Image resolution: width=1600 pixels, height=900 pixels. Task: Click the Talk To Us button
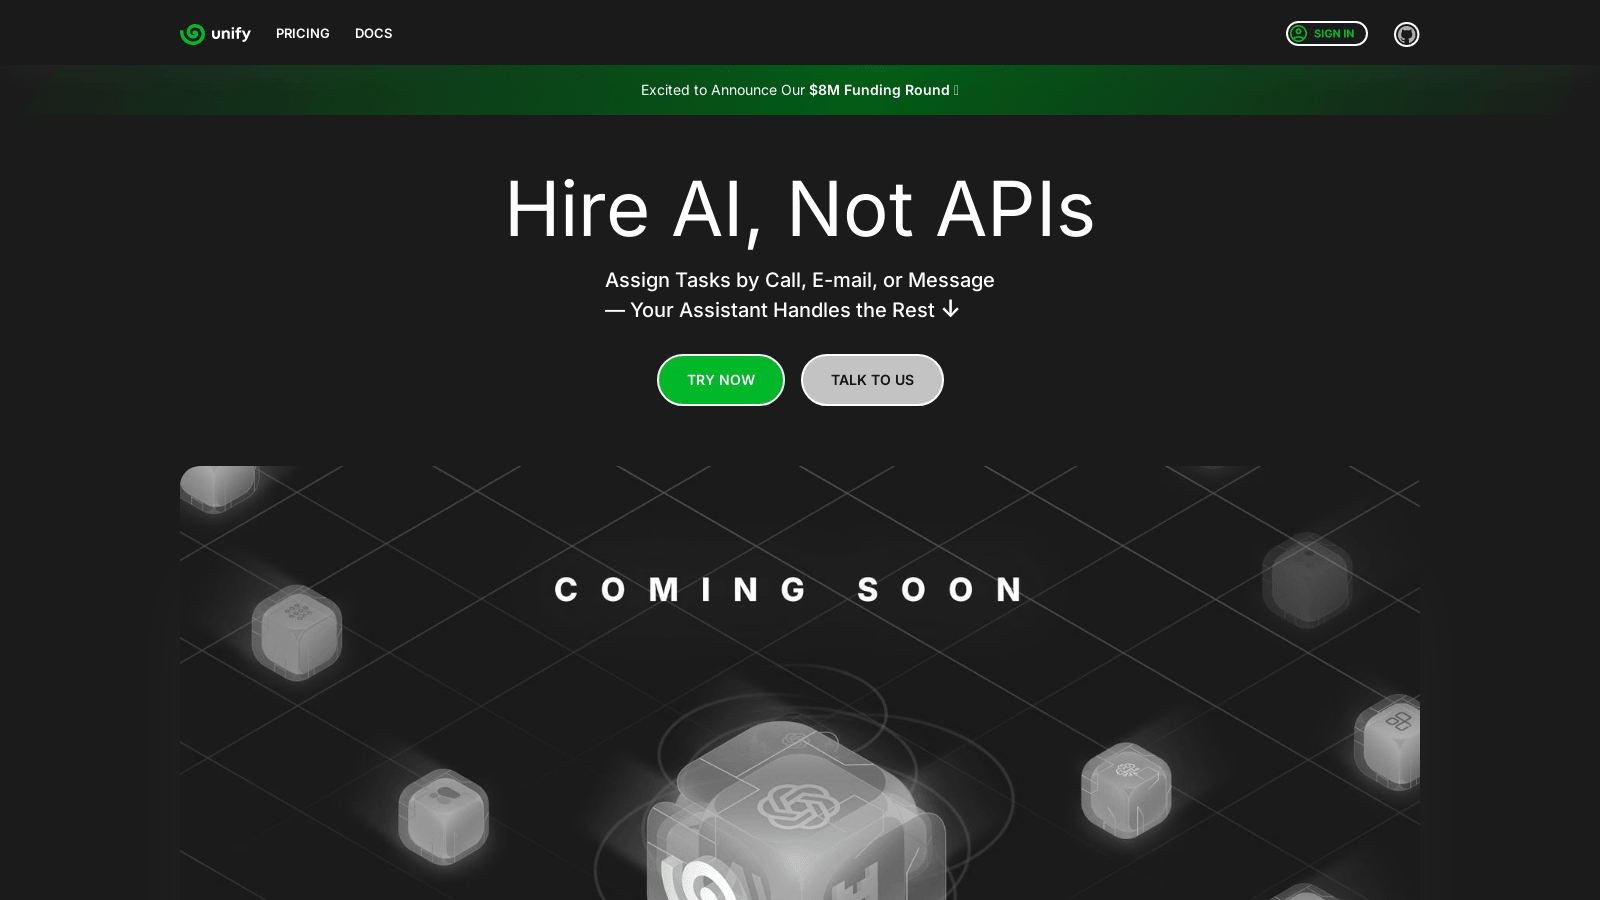click(872, 380)
